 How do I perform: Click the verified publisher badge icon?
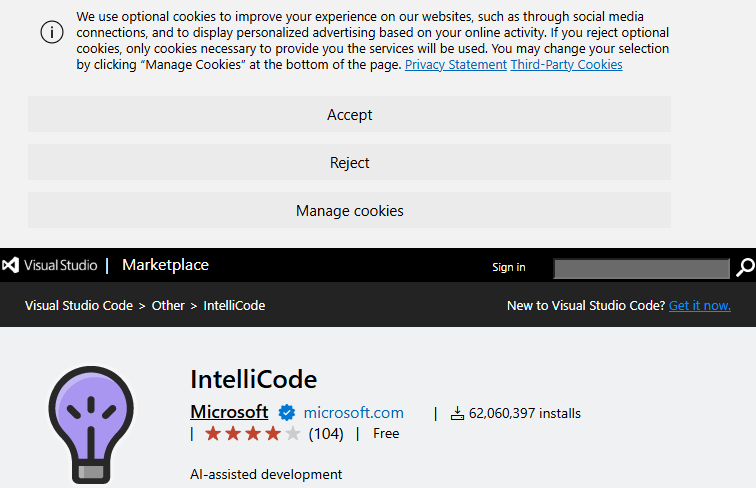pos(287,413)
